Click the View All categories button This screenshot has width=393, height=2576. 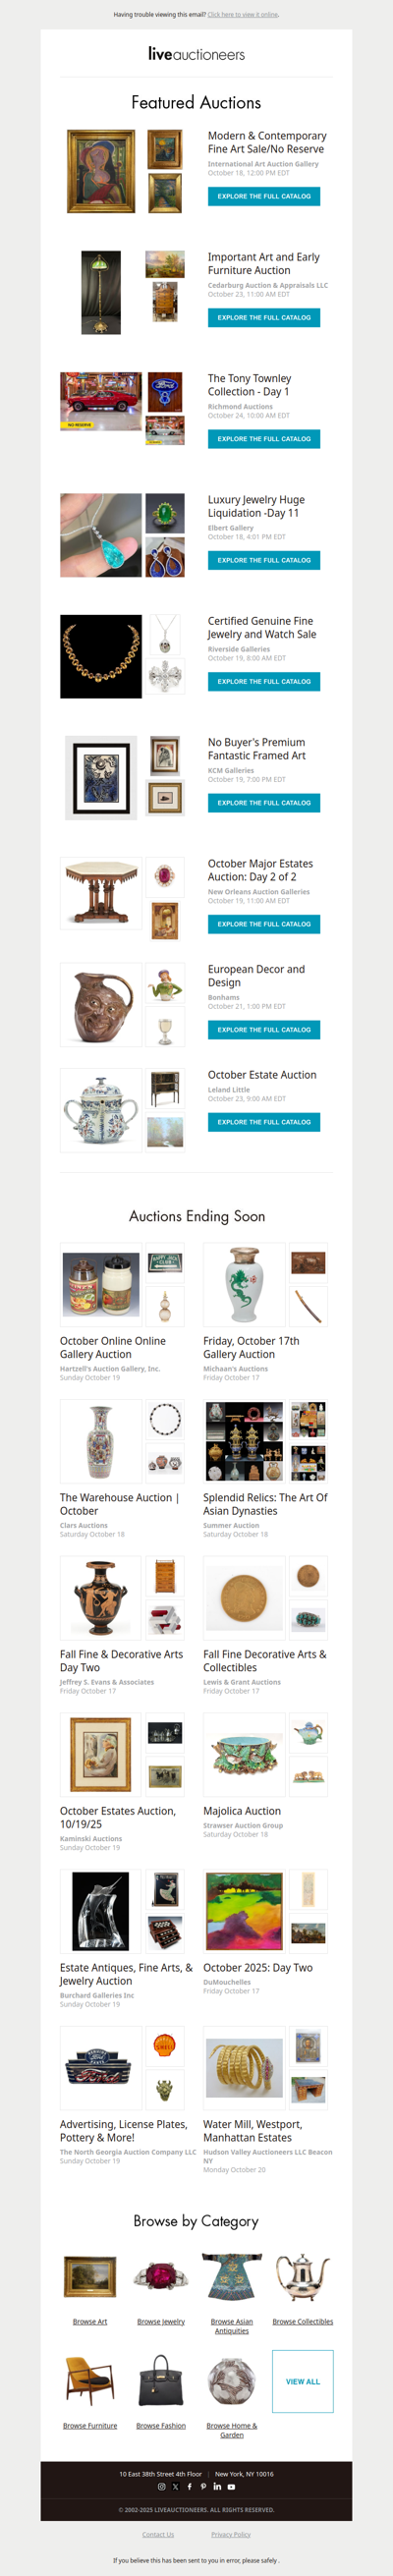click(303, 2381)
